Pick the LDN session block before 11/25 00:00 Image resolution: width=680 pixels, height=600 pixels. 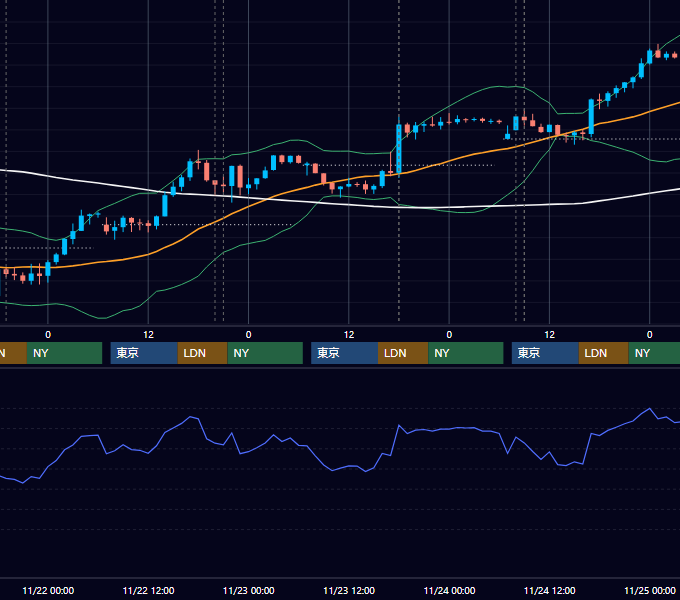(604, 353)
